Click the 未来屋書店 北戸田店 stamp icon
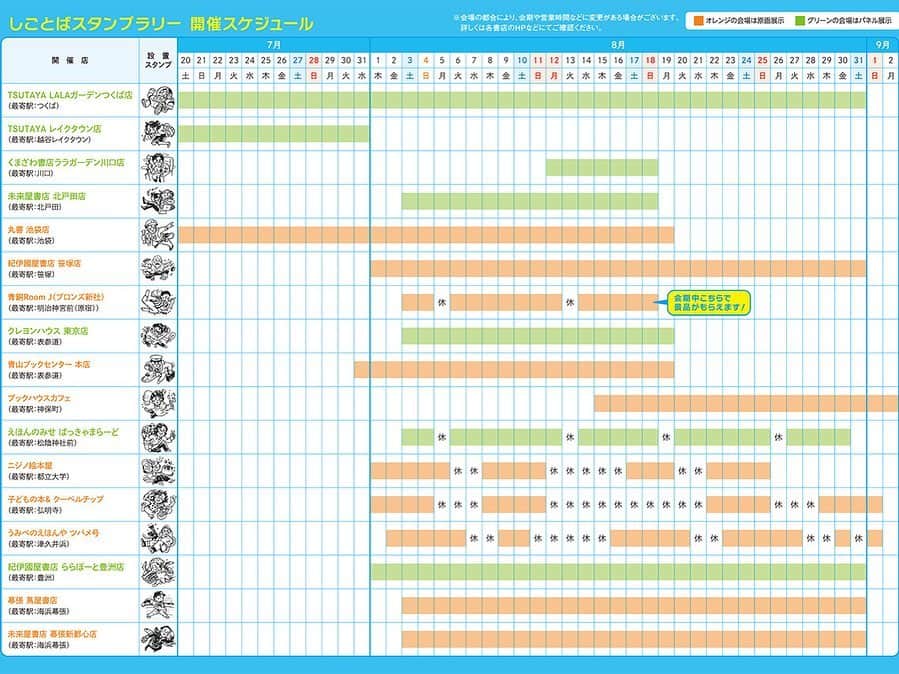The image size is (899, 674). point(158,201)
